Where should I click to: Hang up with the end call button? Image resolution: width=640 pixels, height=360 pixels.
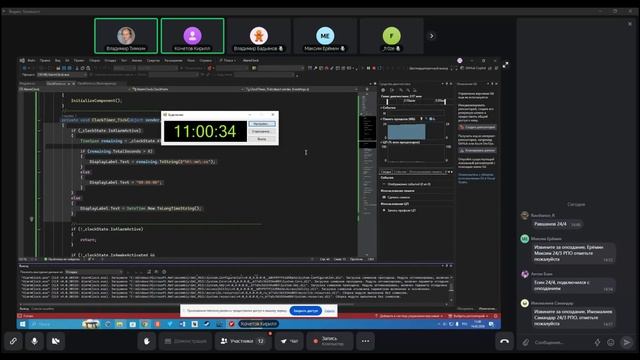(x=504, y=341)
